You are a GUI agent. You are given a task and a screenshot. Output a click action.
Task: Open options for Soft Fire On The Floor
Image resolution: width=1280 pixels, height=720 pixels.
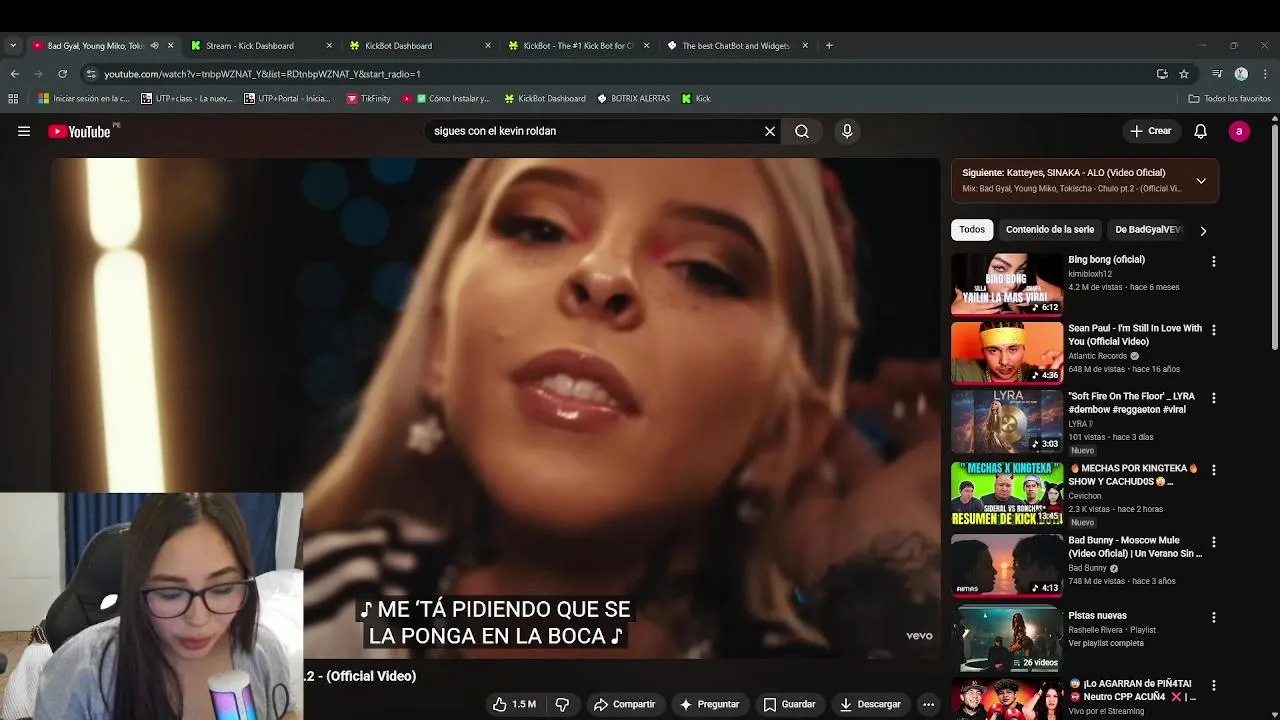coord(1214,398)
